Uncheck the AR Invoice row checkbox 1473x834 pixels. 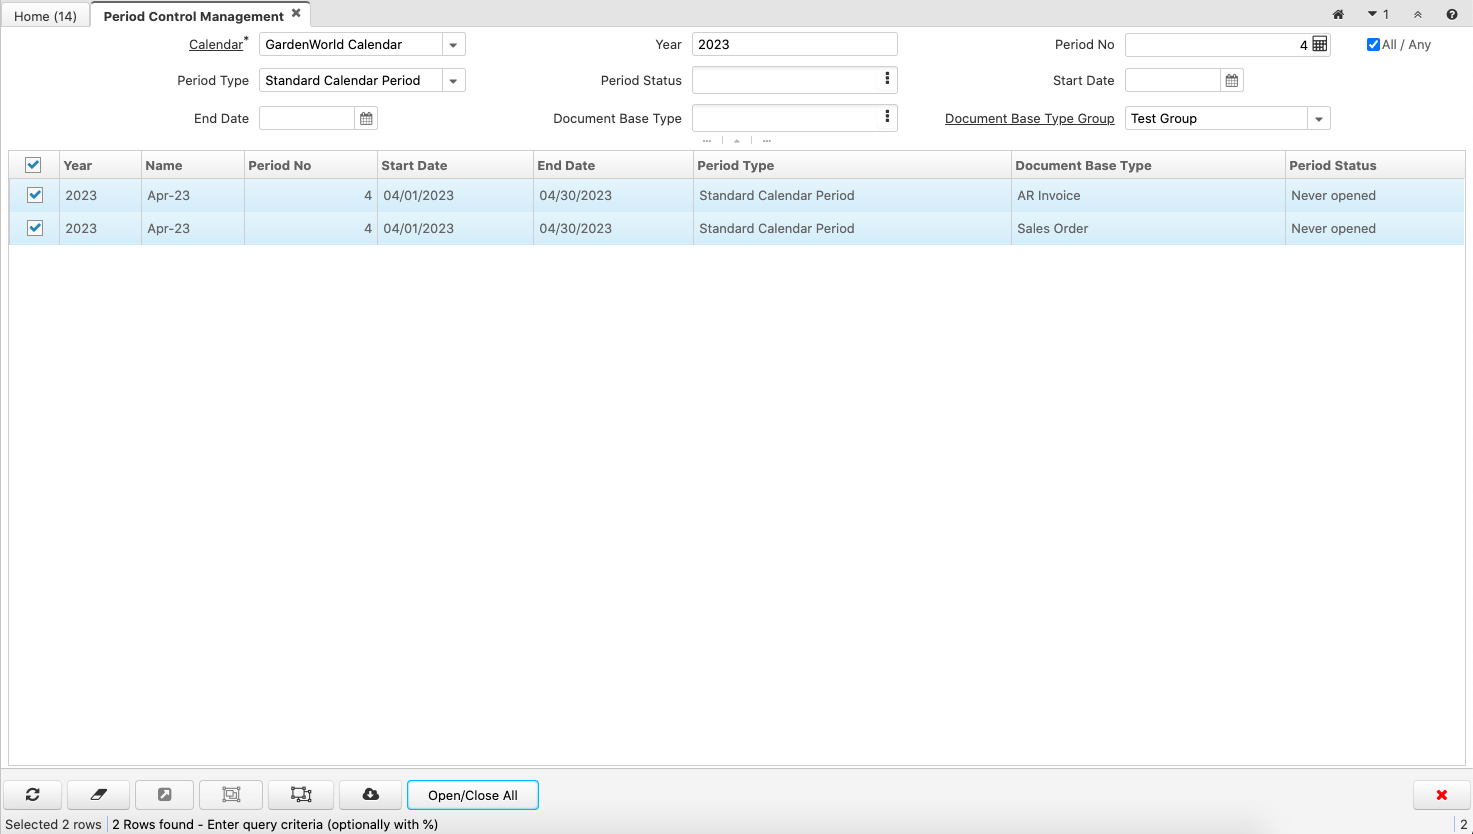point(34,195)
